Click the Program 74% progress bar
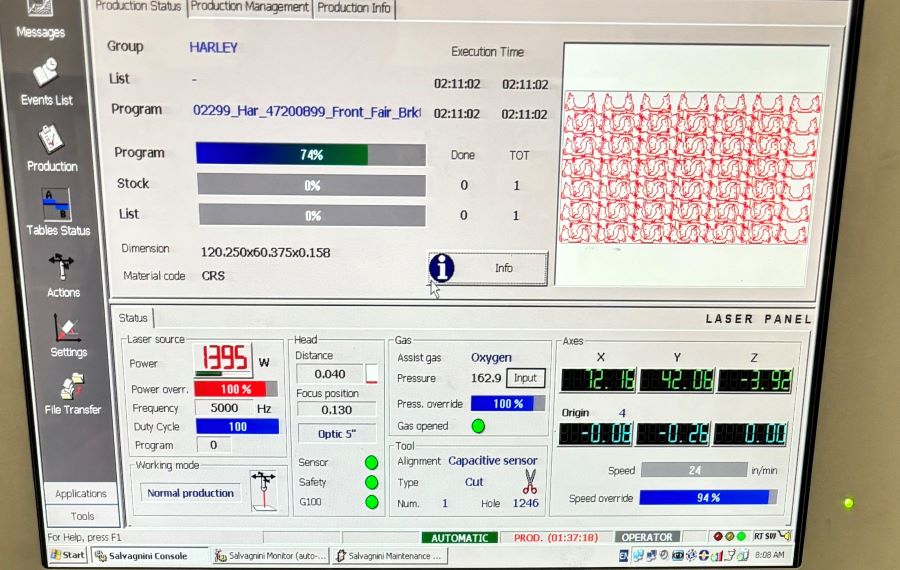Viewport: 900px width, 570px height. point(311,154)
